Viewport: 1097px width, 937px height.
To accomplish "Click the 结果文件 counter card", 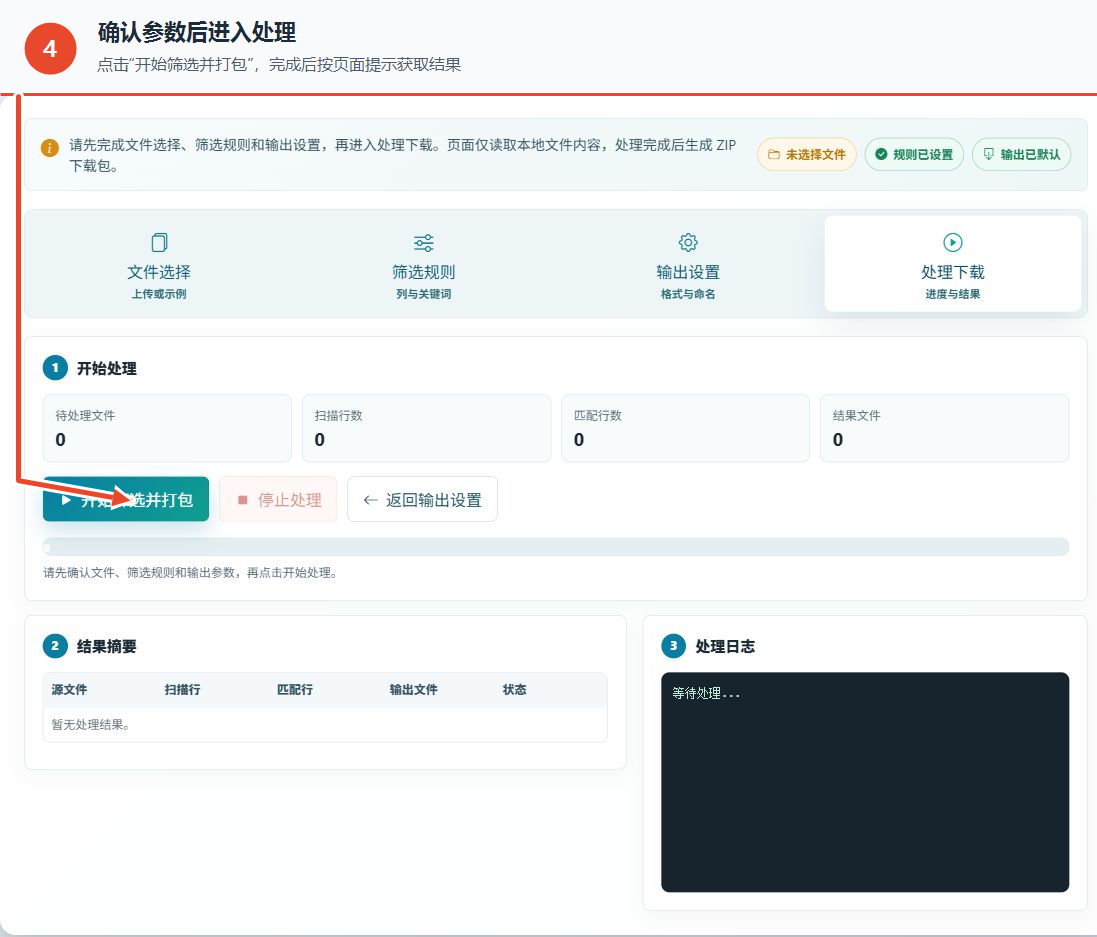I will [x=944, y=428].
